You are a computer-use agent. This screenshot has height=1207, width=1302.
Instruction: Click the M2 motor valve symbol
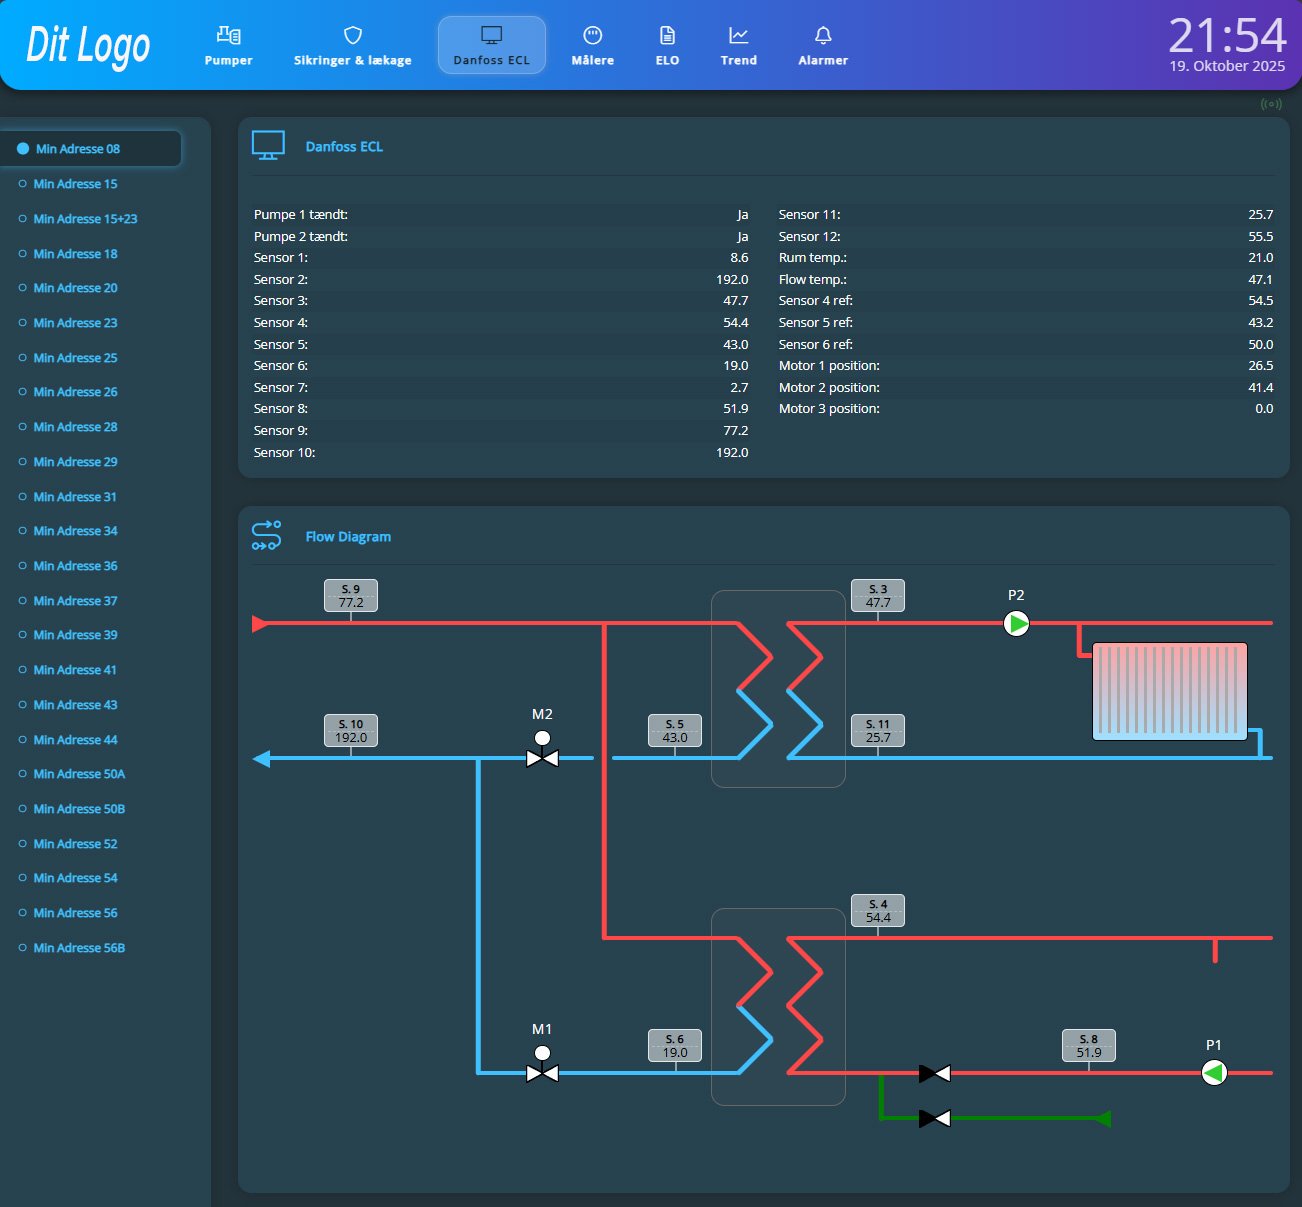click(x=542, y=757)
